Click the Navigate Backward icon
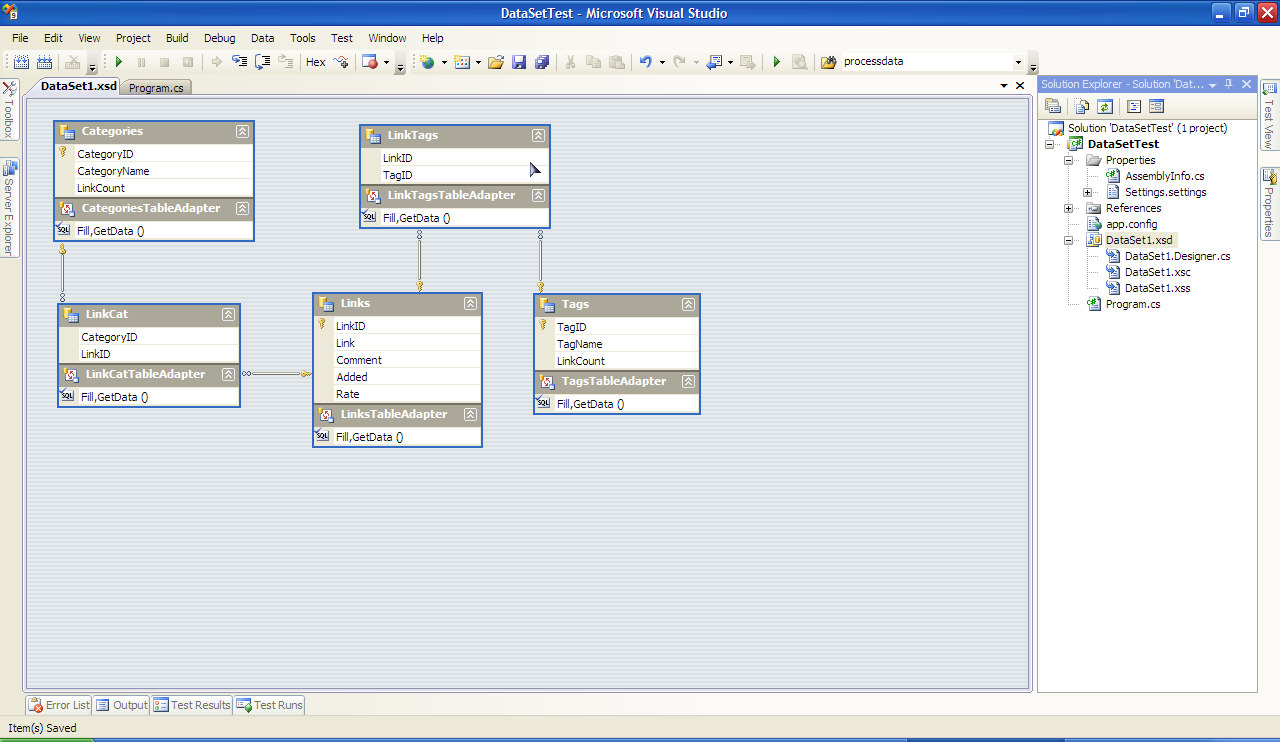This screenshot has width=1280, height=742. click(714, 62)
